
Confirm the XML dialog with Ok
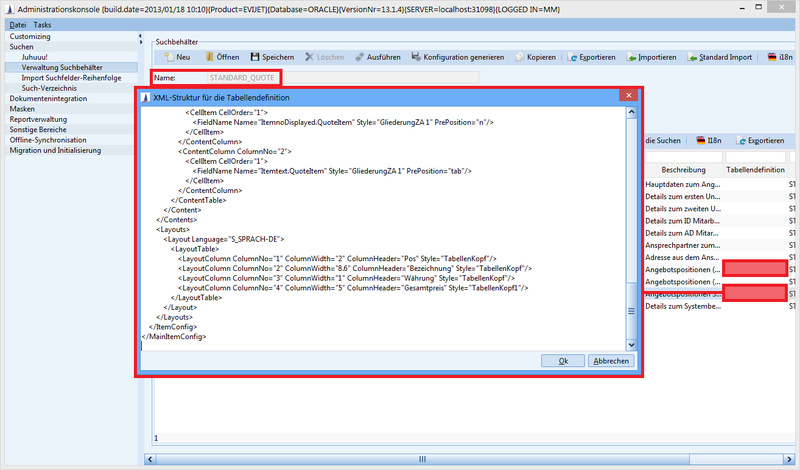tap(563, 360)
